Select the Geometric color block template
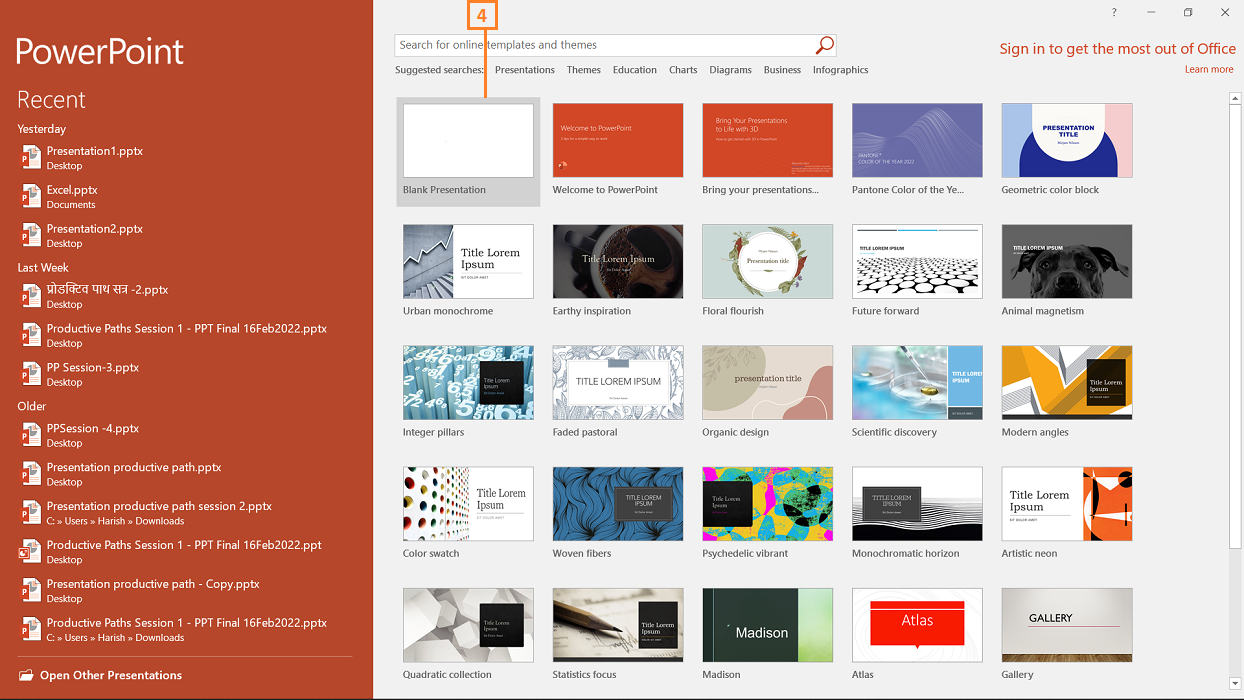The width and height of the screenshot is (1244, 700). [1067, 140]
